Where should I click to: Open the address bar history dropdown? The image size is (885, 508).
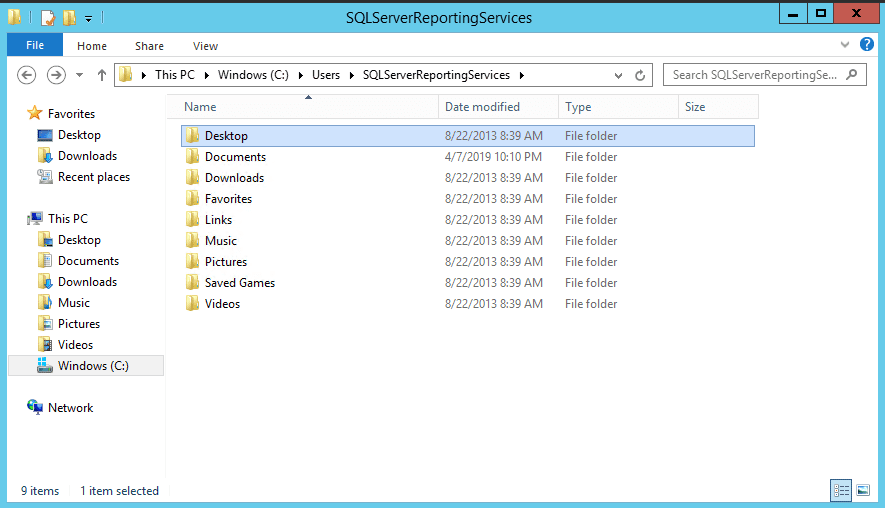pos(619,76)
